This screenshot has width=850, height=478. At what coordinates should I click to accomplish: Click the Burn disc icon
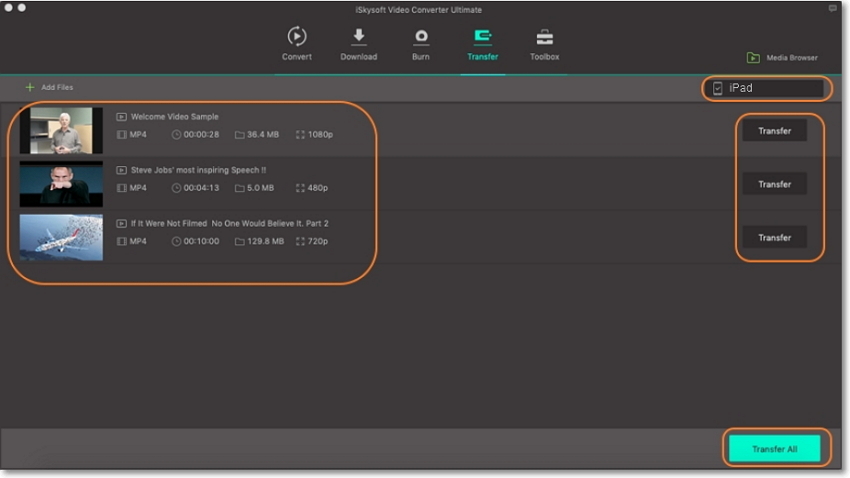(x=421, y=36)
